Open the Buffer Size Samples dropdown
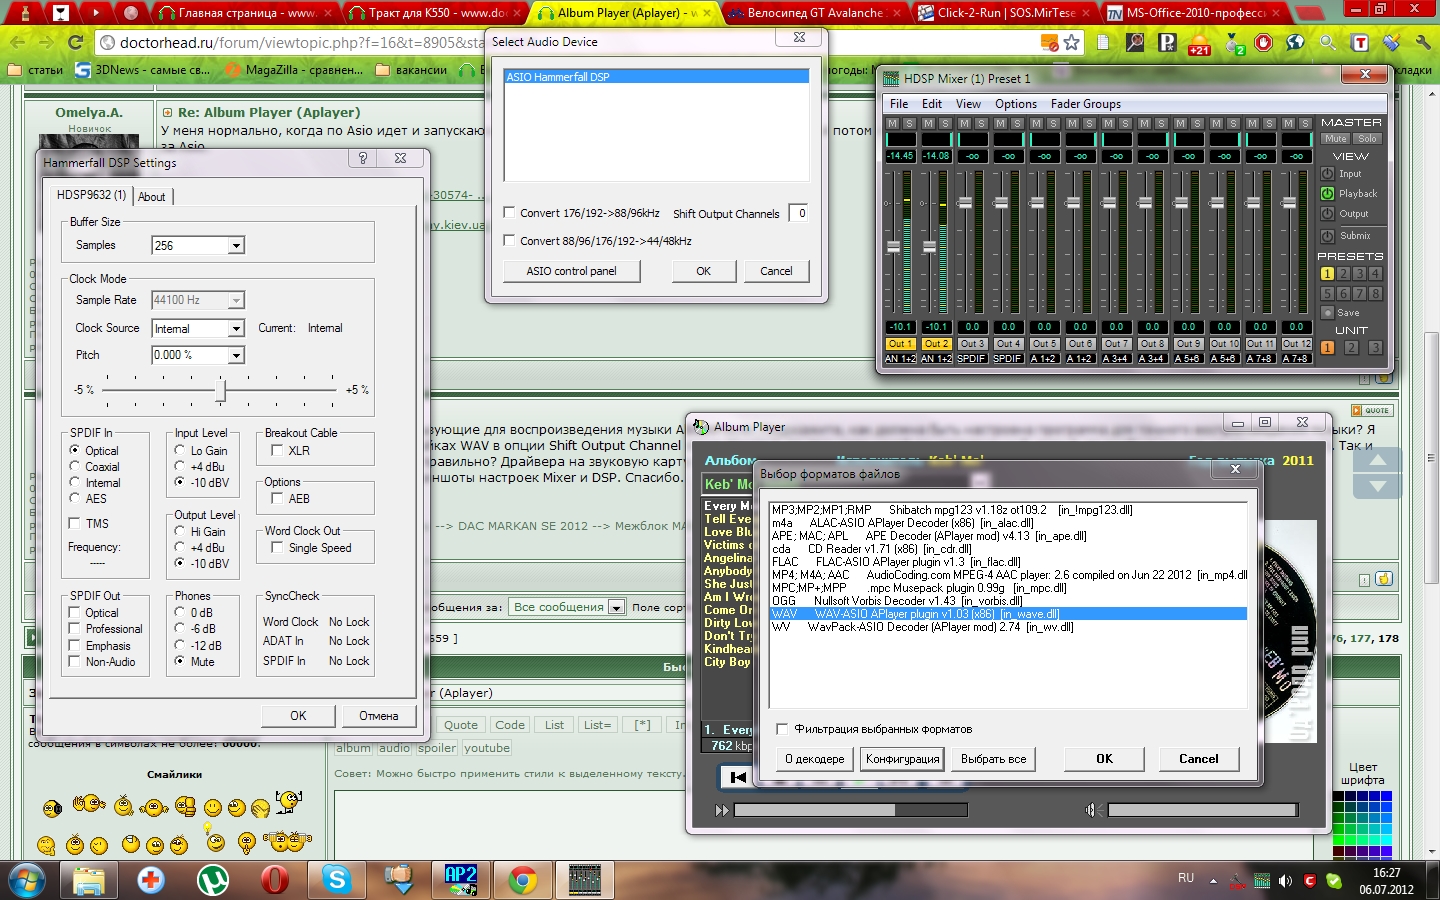 click(x=236, y=246)
